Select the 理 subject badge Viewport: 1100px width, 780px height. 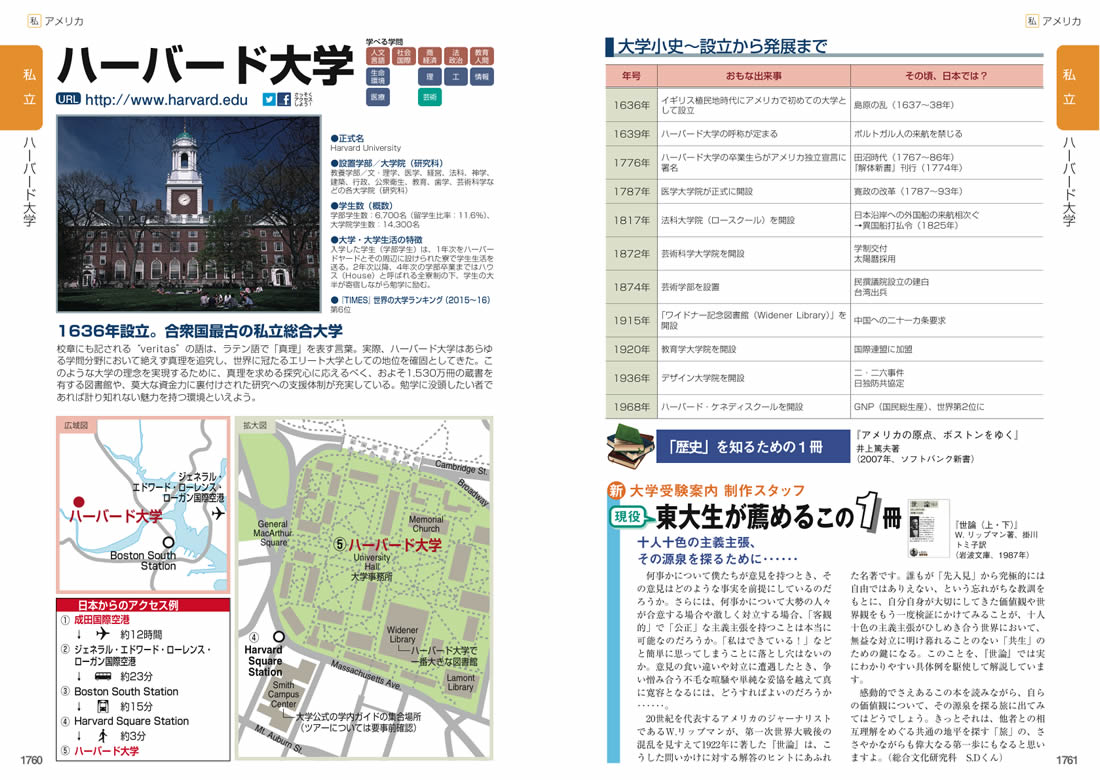[x=429, y=76]
